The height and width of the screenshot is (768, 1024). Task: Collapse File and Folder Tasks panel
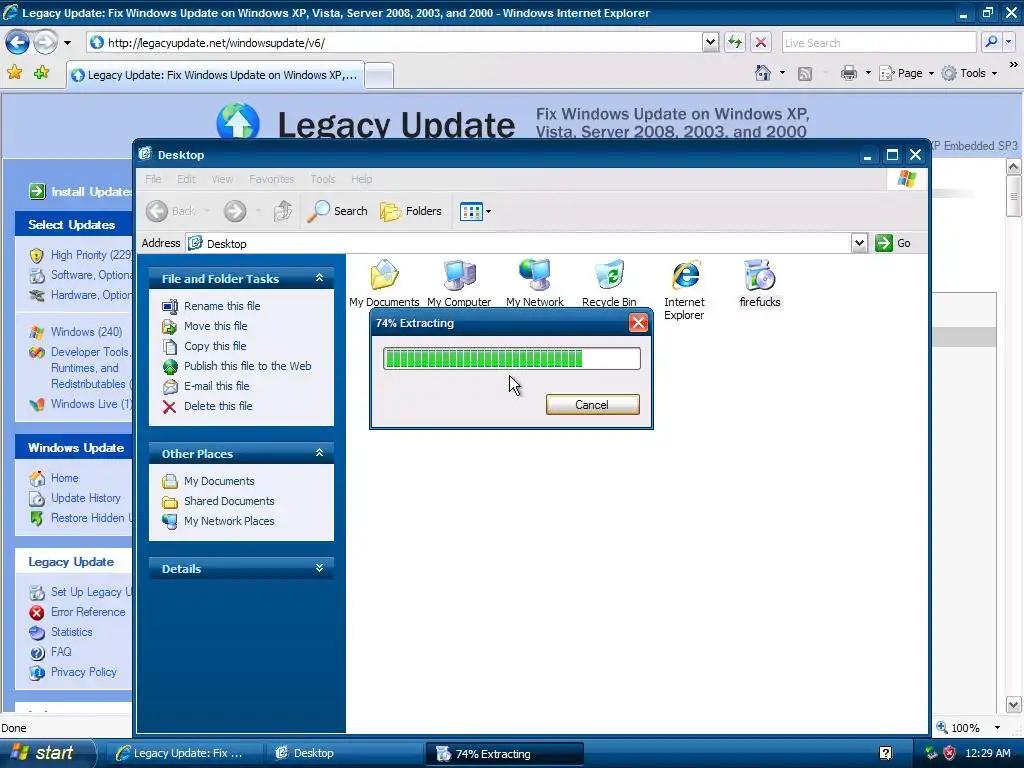[x=319, y=278]
